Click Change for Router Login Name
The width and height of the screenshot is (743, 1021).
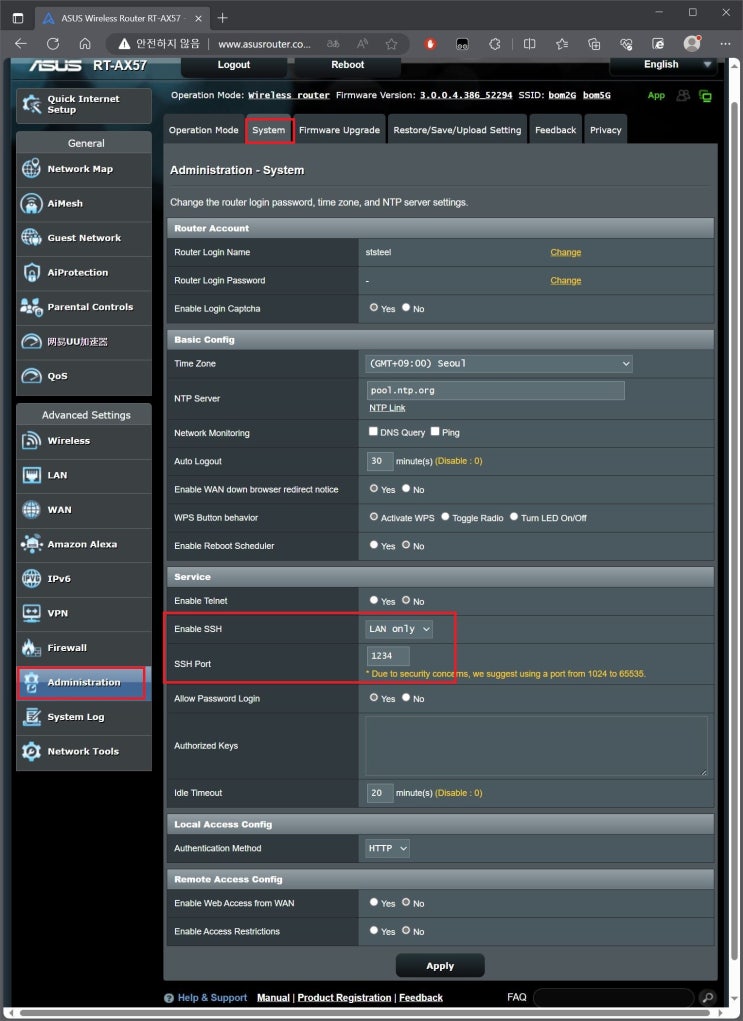pos(566,252)
